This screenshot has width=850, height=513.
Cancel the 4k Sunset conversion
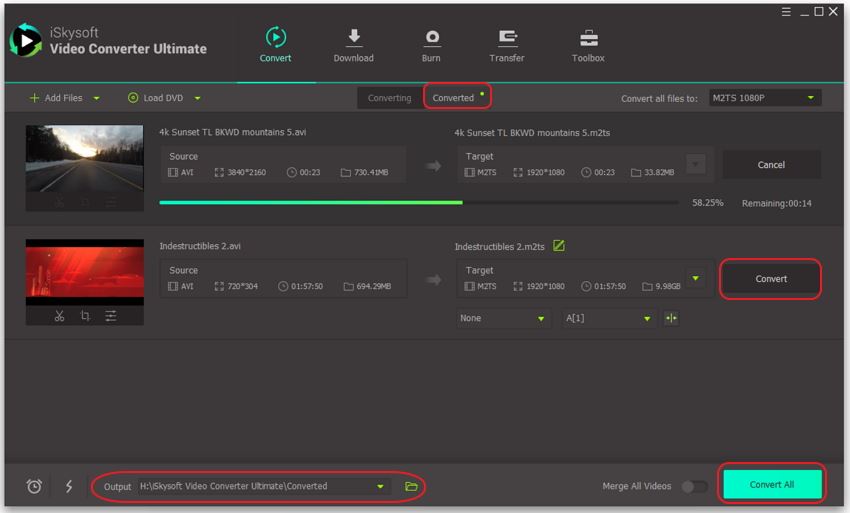click(x=771, y=165)
